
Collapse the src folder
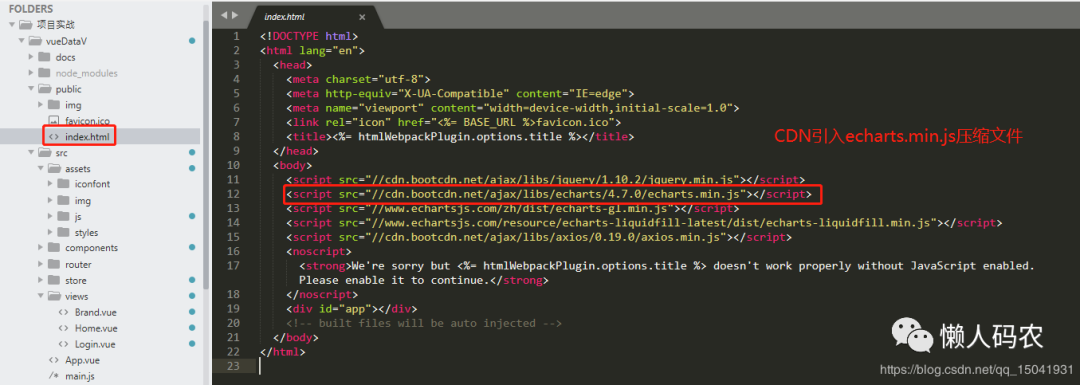pyautogui.click(x=31, y=152)
